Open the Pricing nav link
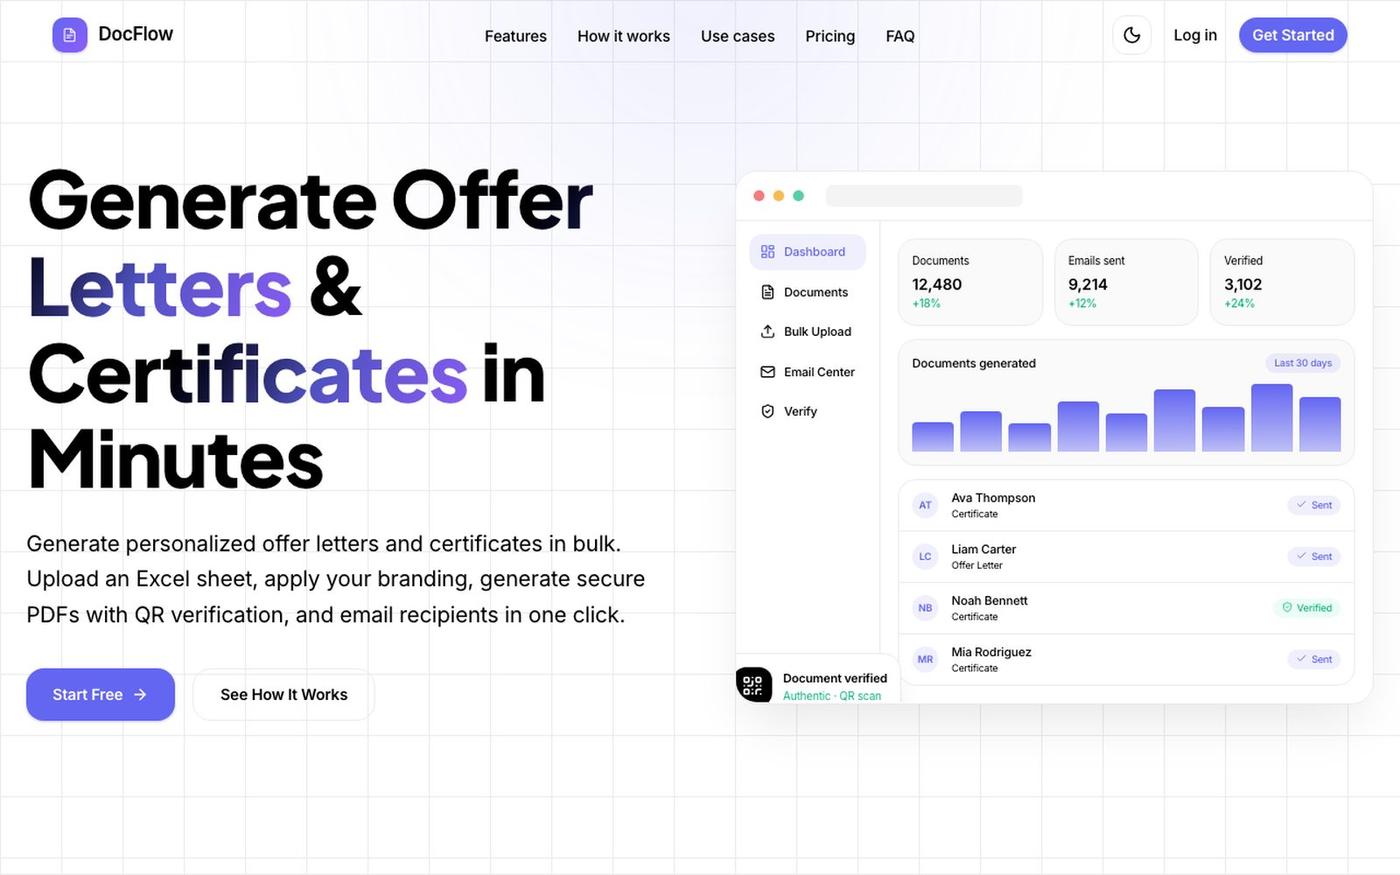Viewport: 1400px width, 875px height. coord(830,36)
